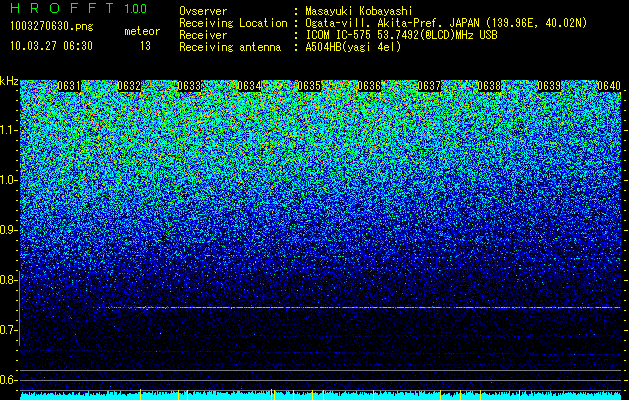Viewport: 629px width, 400px height.
Task: Click the 1.0 frequency axis label
Action: [x=8, y=180]
